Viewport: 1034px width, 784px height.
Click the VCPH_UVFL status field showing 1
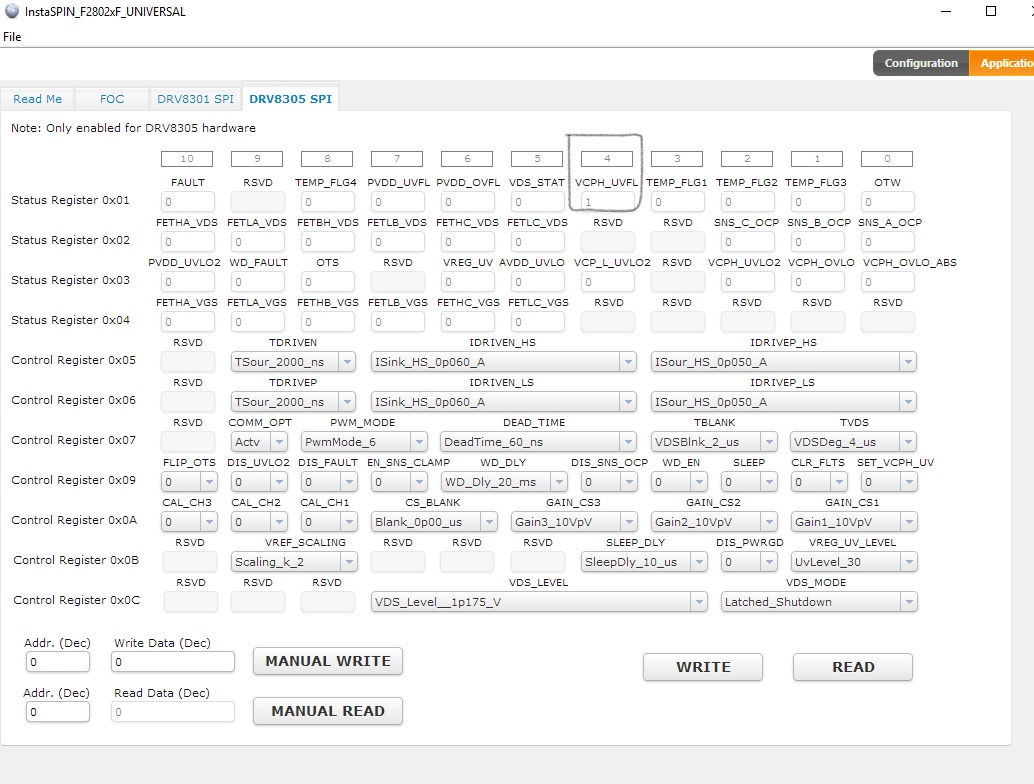click(607, 202)
